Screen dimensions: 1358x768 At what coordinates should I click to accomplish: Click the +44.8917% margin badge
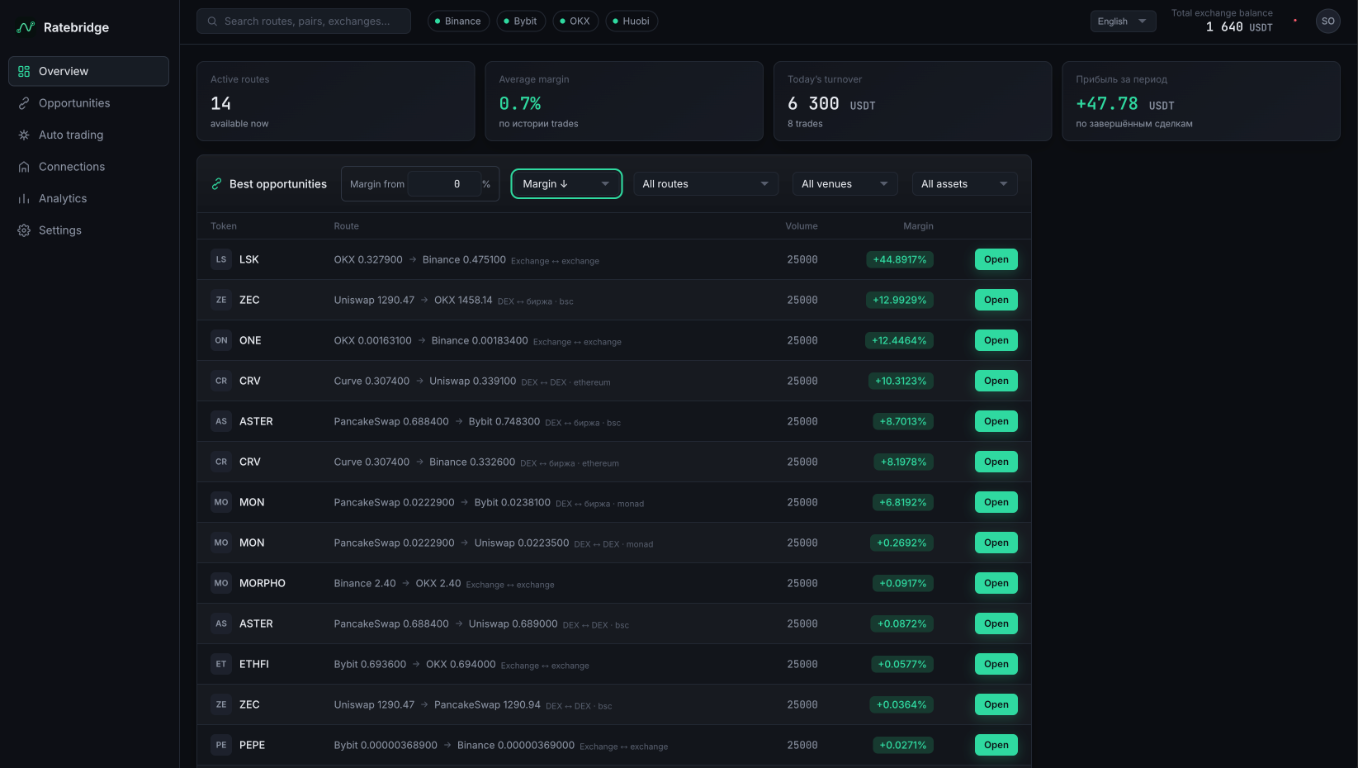[x=900, y=260]
